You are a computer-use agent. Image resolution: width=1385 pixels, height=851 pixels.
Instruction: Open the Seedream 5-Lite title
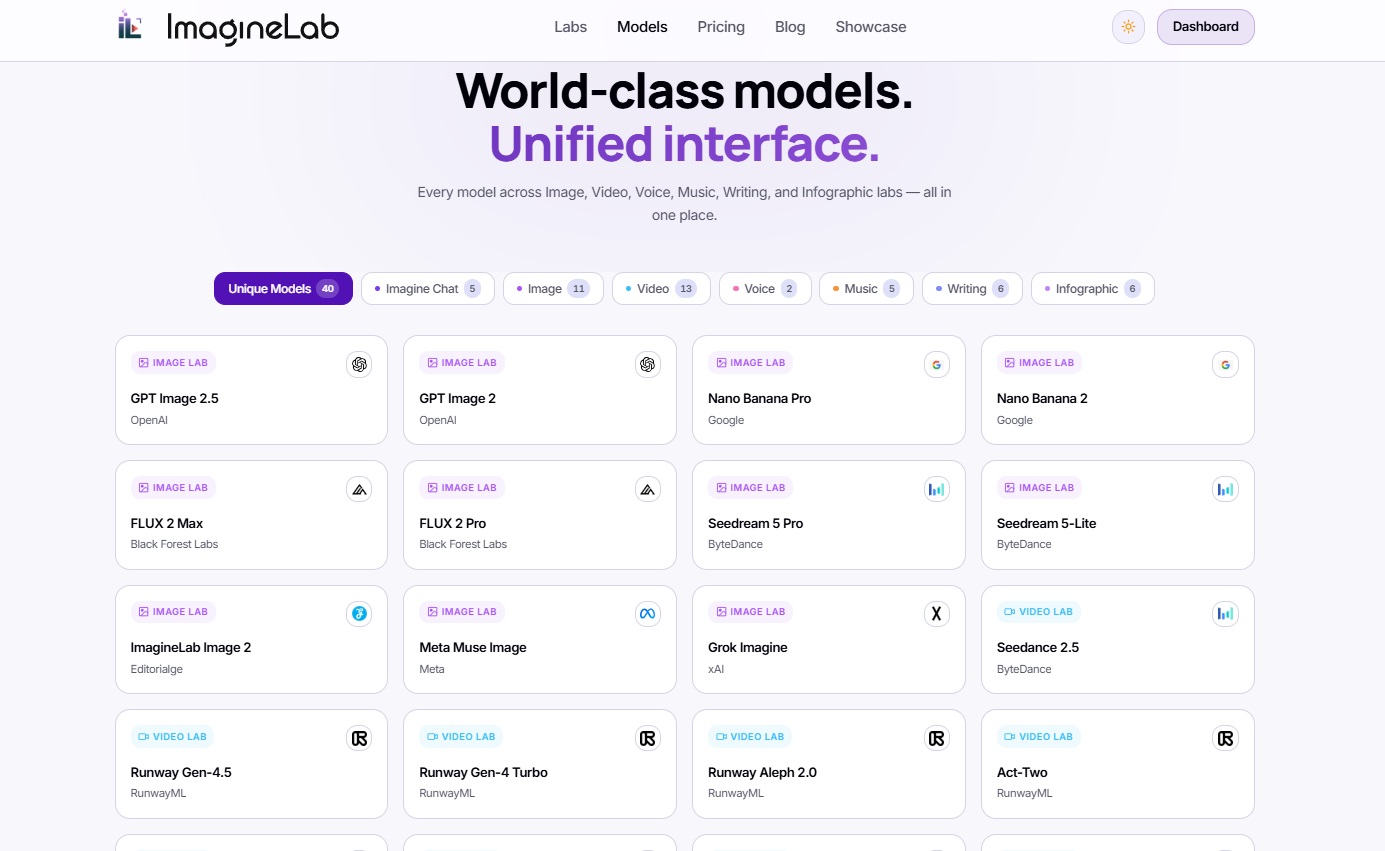pyautogui.click(x=1046, y=523)
